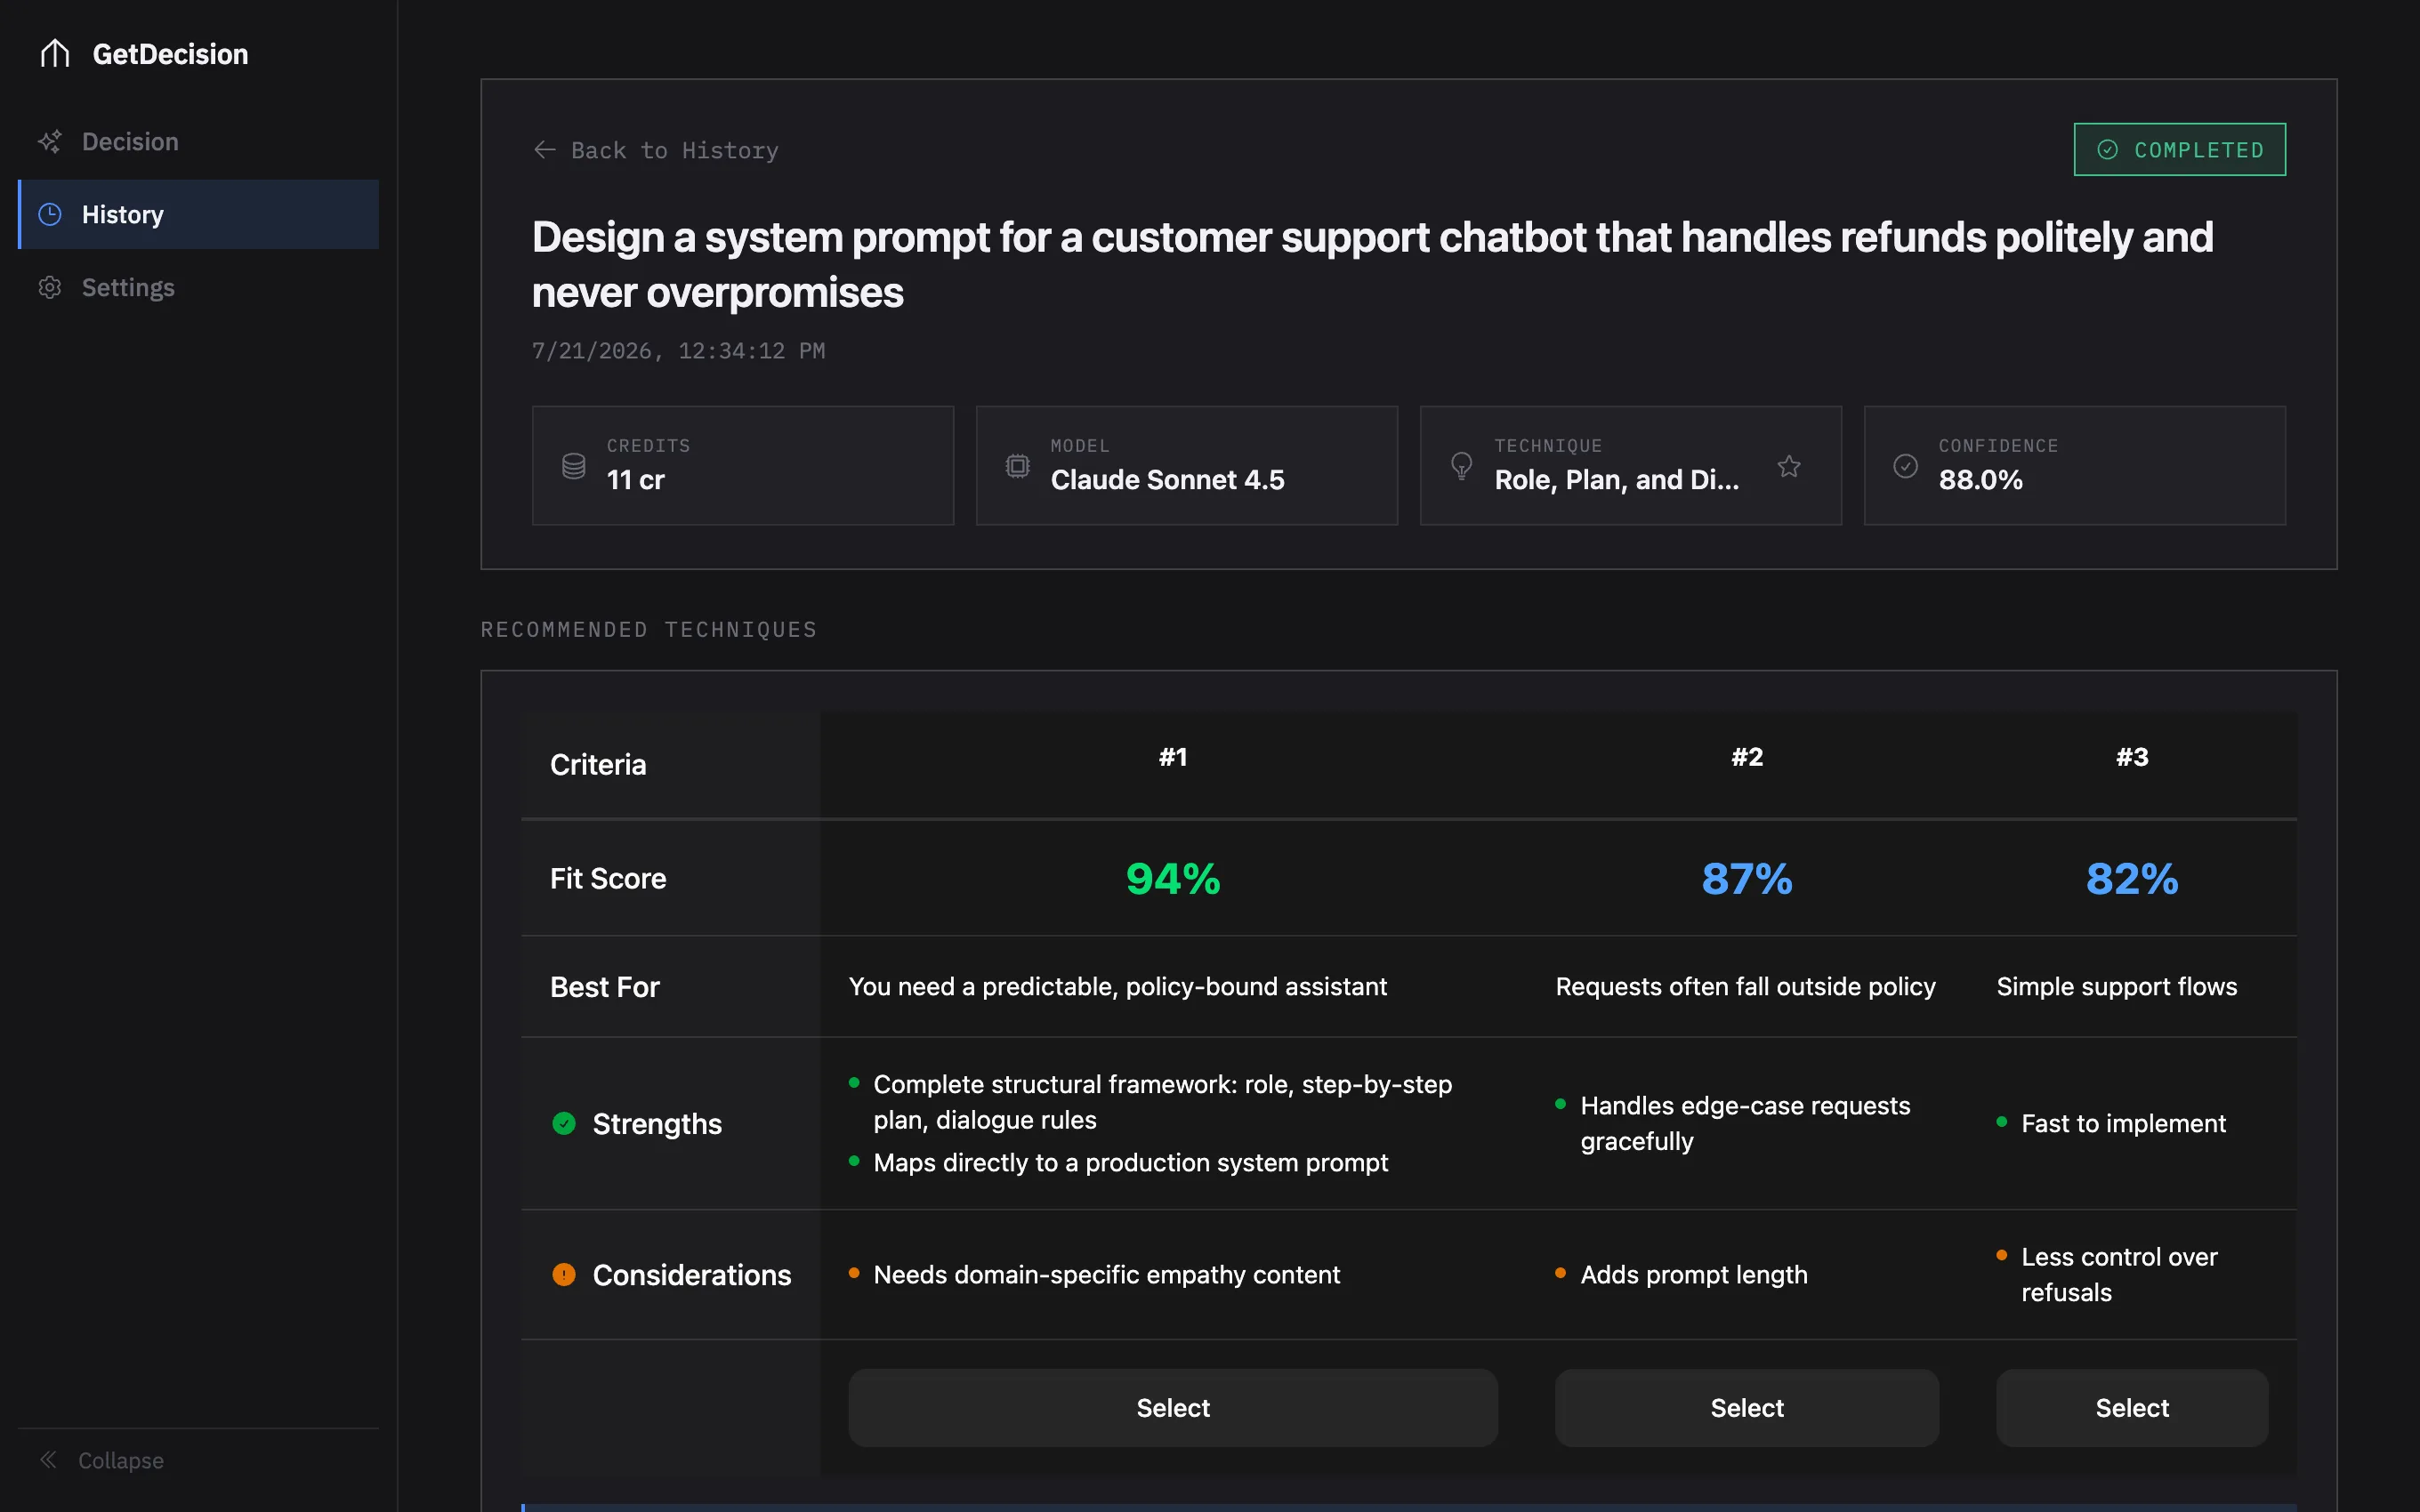Click the truncated technique name 'Role, Plan, and Di...'
Screen dimensions: 2420x1512
click(x=1617, y=480)
